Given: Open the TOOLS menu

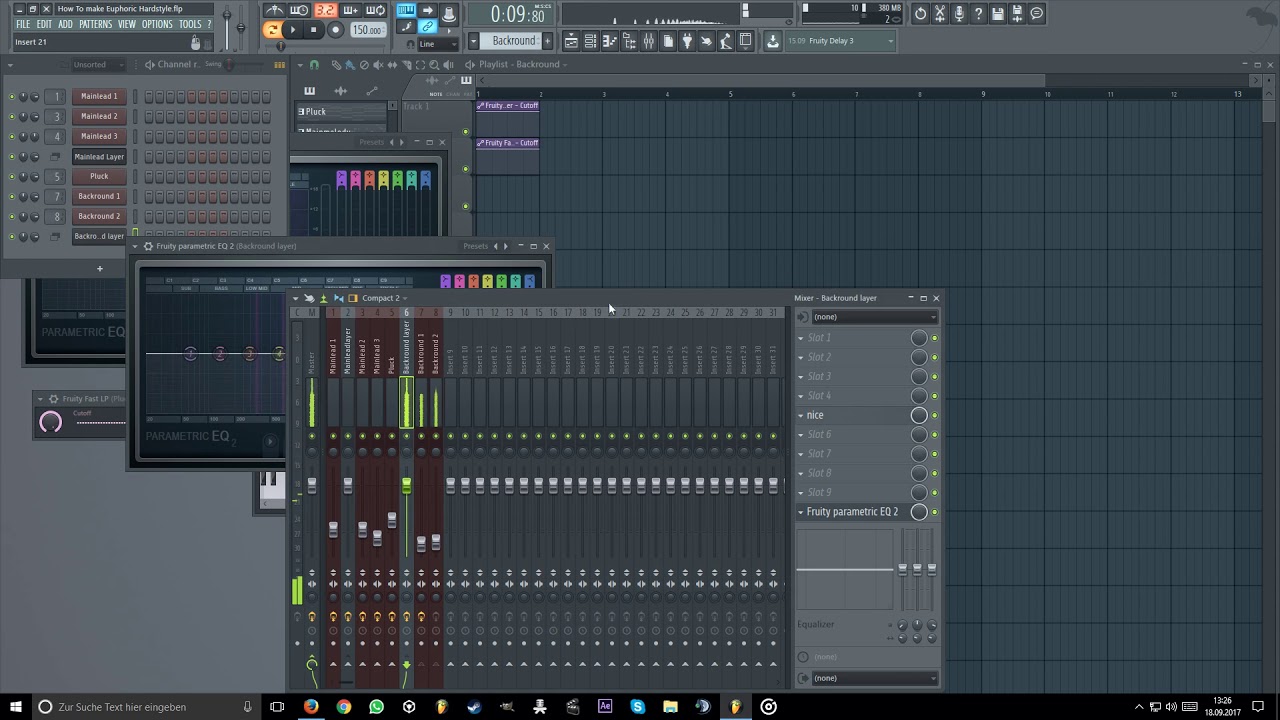Looking at the screenshot, I should coord(190,24).
